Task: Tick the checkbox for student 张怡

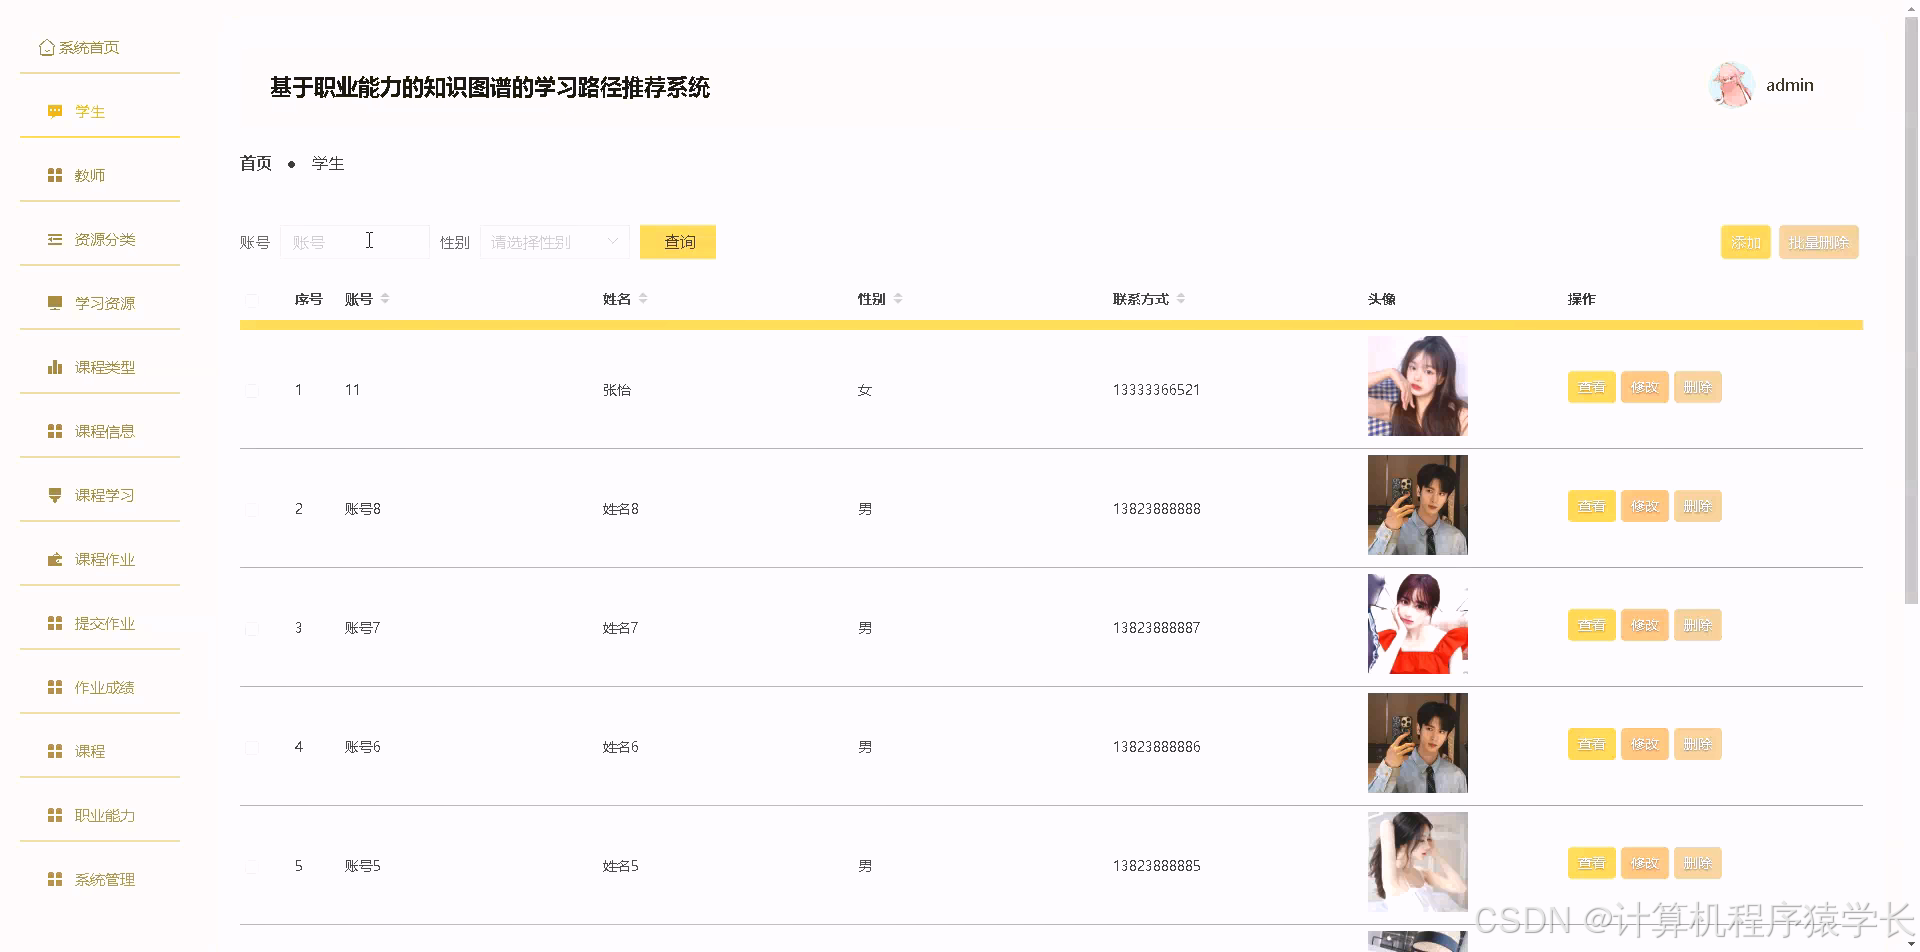Action: [252, 390]
